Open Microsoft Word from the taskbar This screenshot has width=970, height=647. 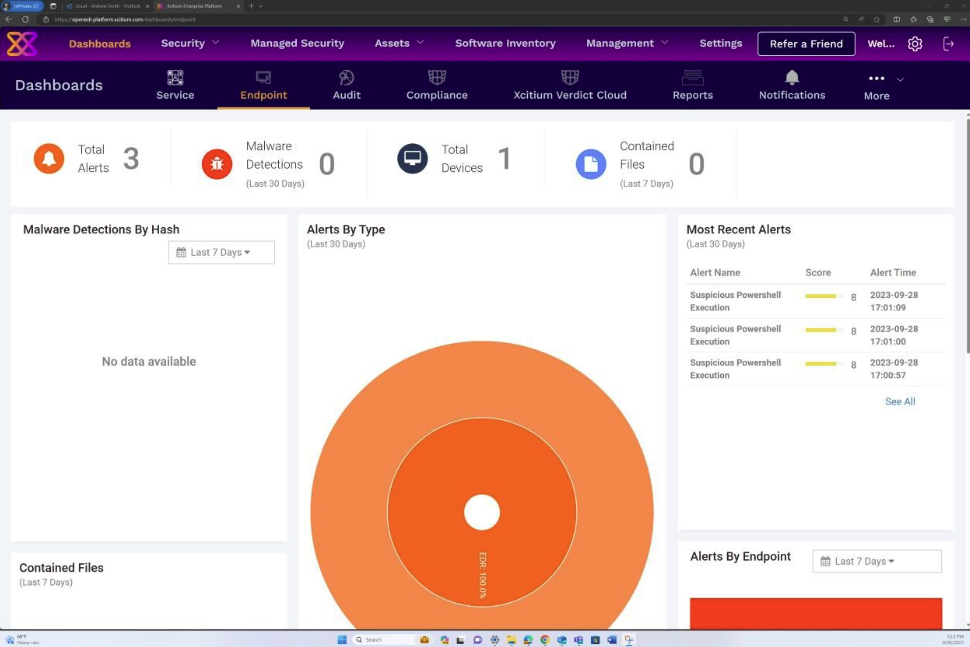click(612, 640)
